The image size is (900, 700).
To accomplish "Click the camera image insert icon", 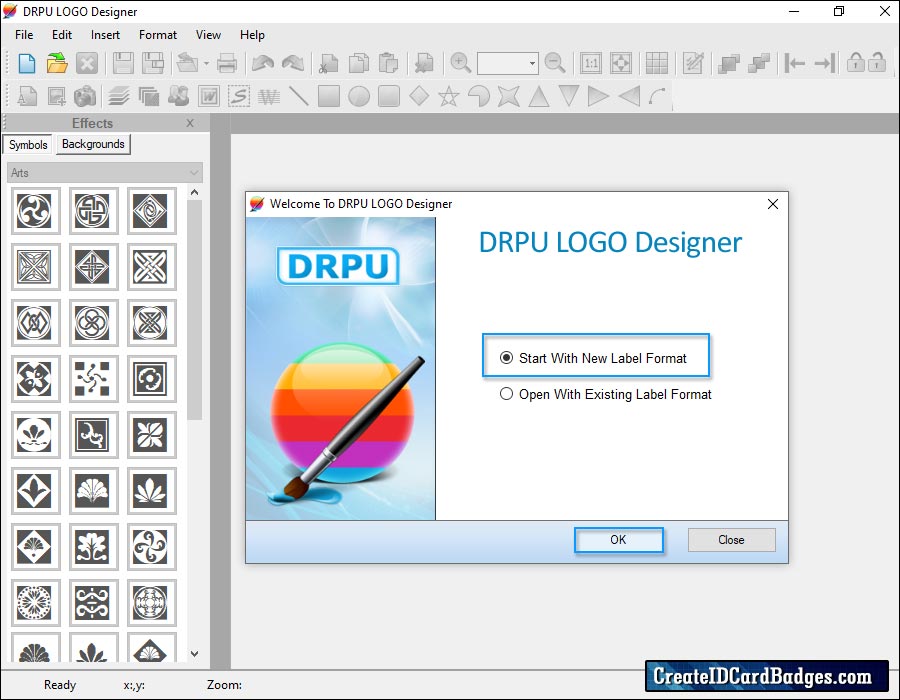I will click(x=85, y=96).
